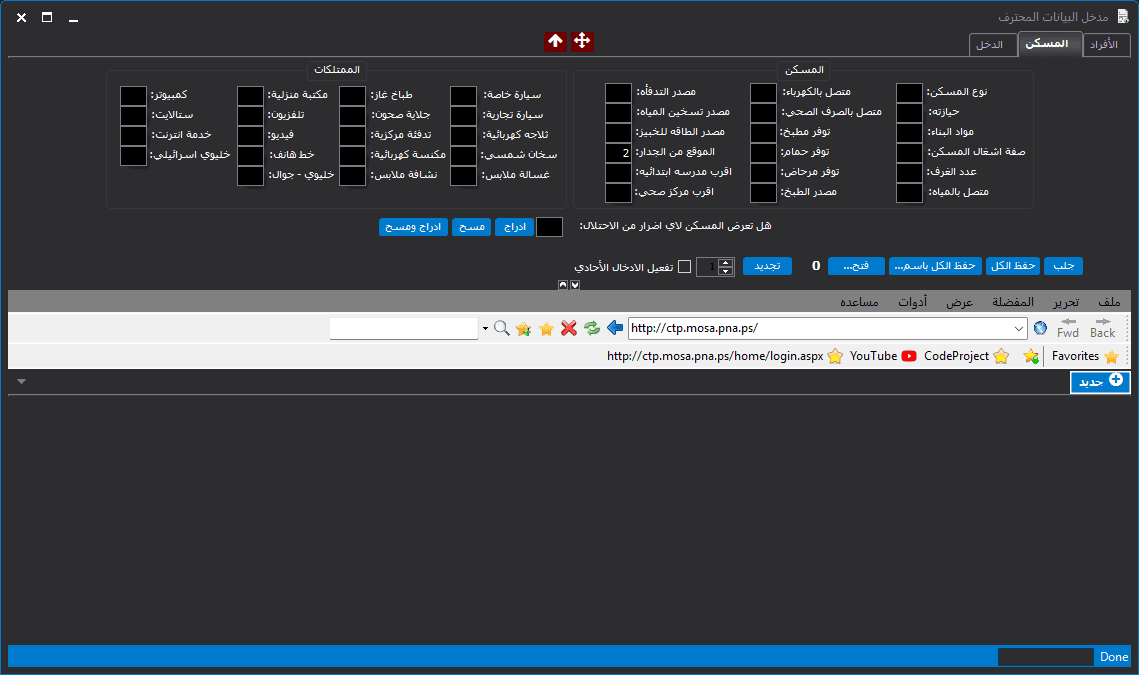Open the ملف menu
Viewport: 1139px width, 675px height.
1109,302
